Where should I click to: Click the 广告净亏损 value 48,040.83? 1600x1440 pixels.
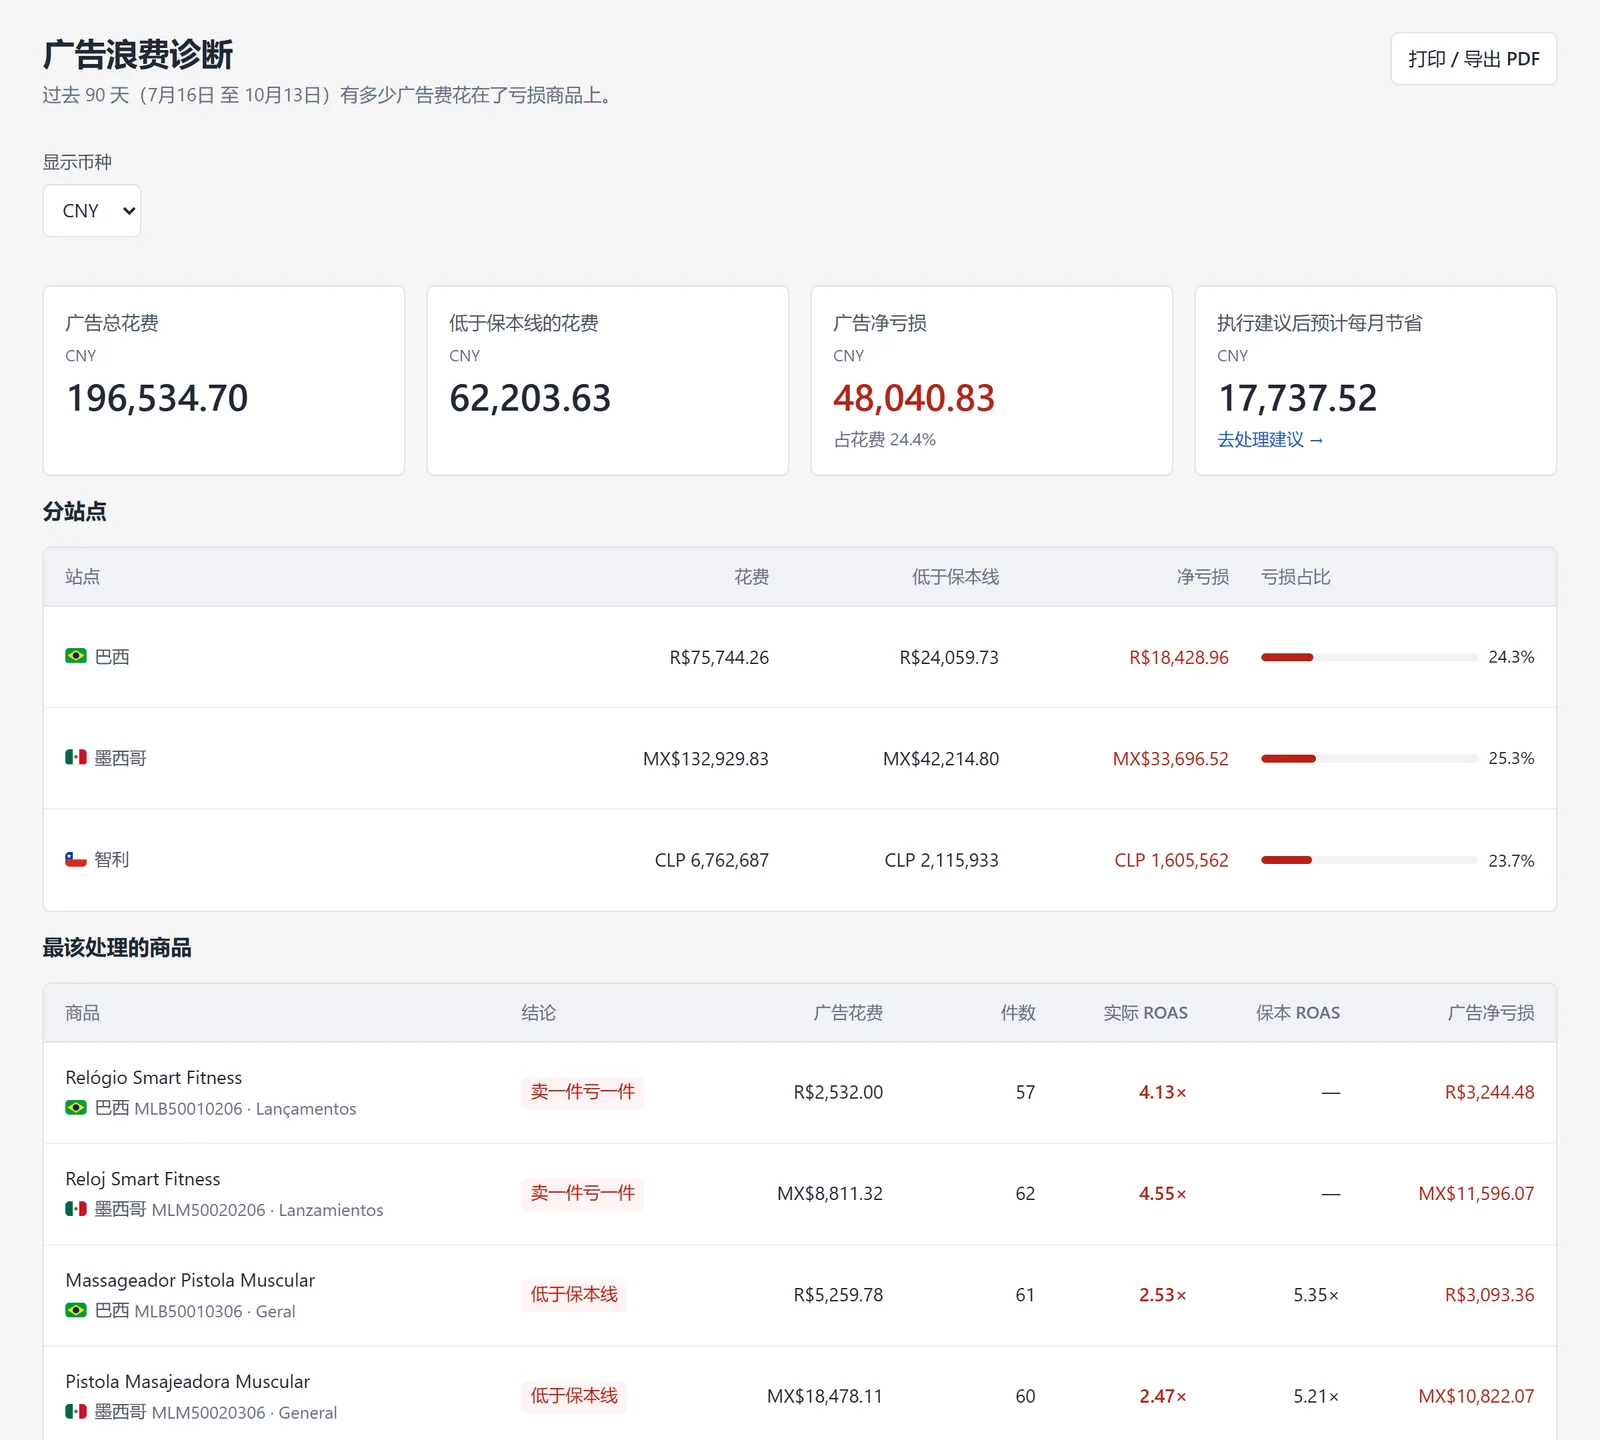tap(914, 398)
